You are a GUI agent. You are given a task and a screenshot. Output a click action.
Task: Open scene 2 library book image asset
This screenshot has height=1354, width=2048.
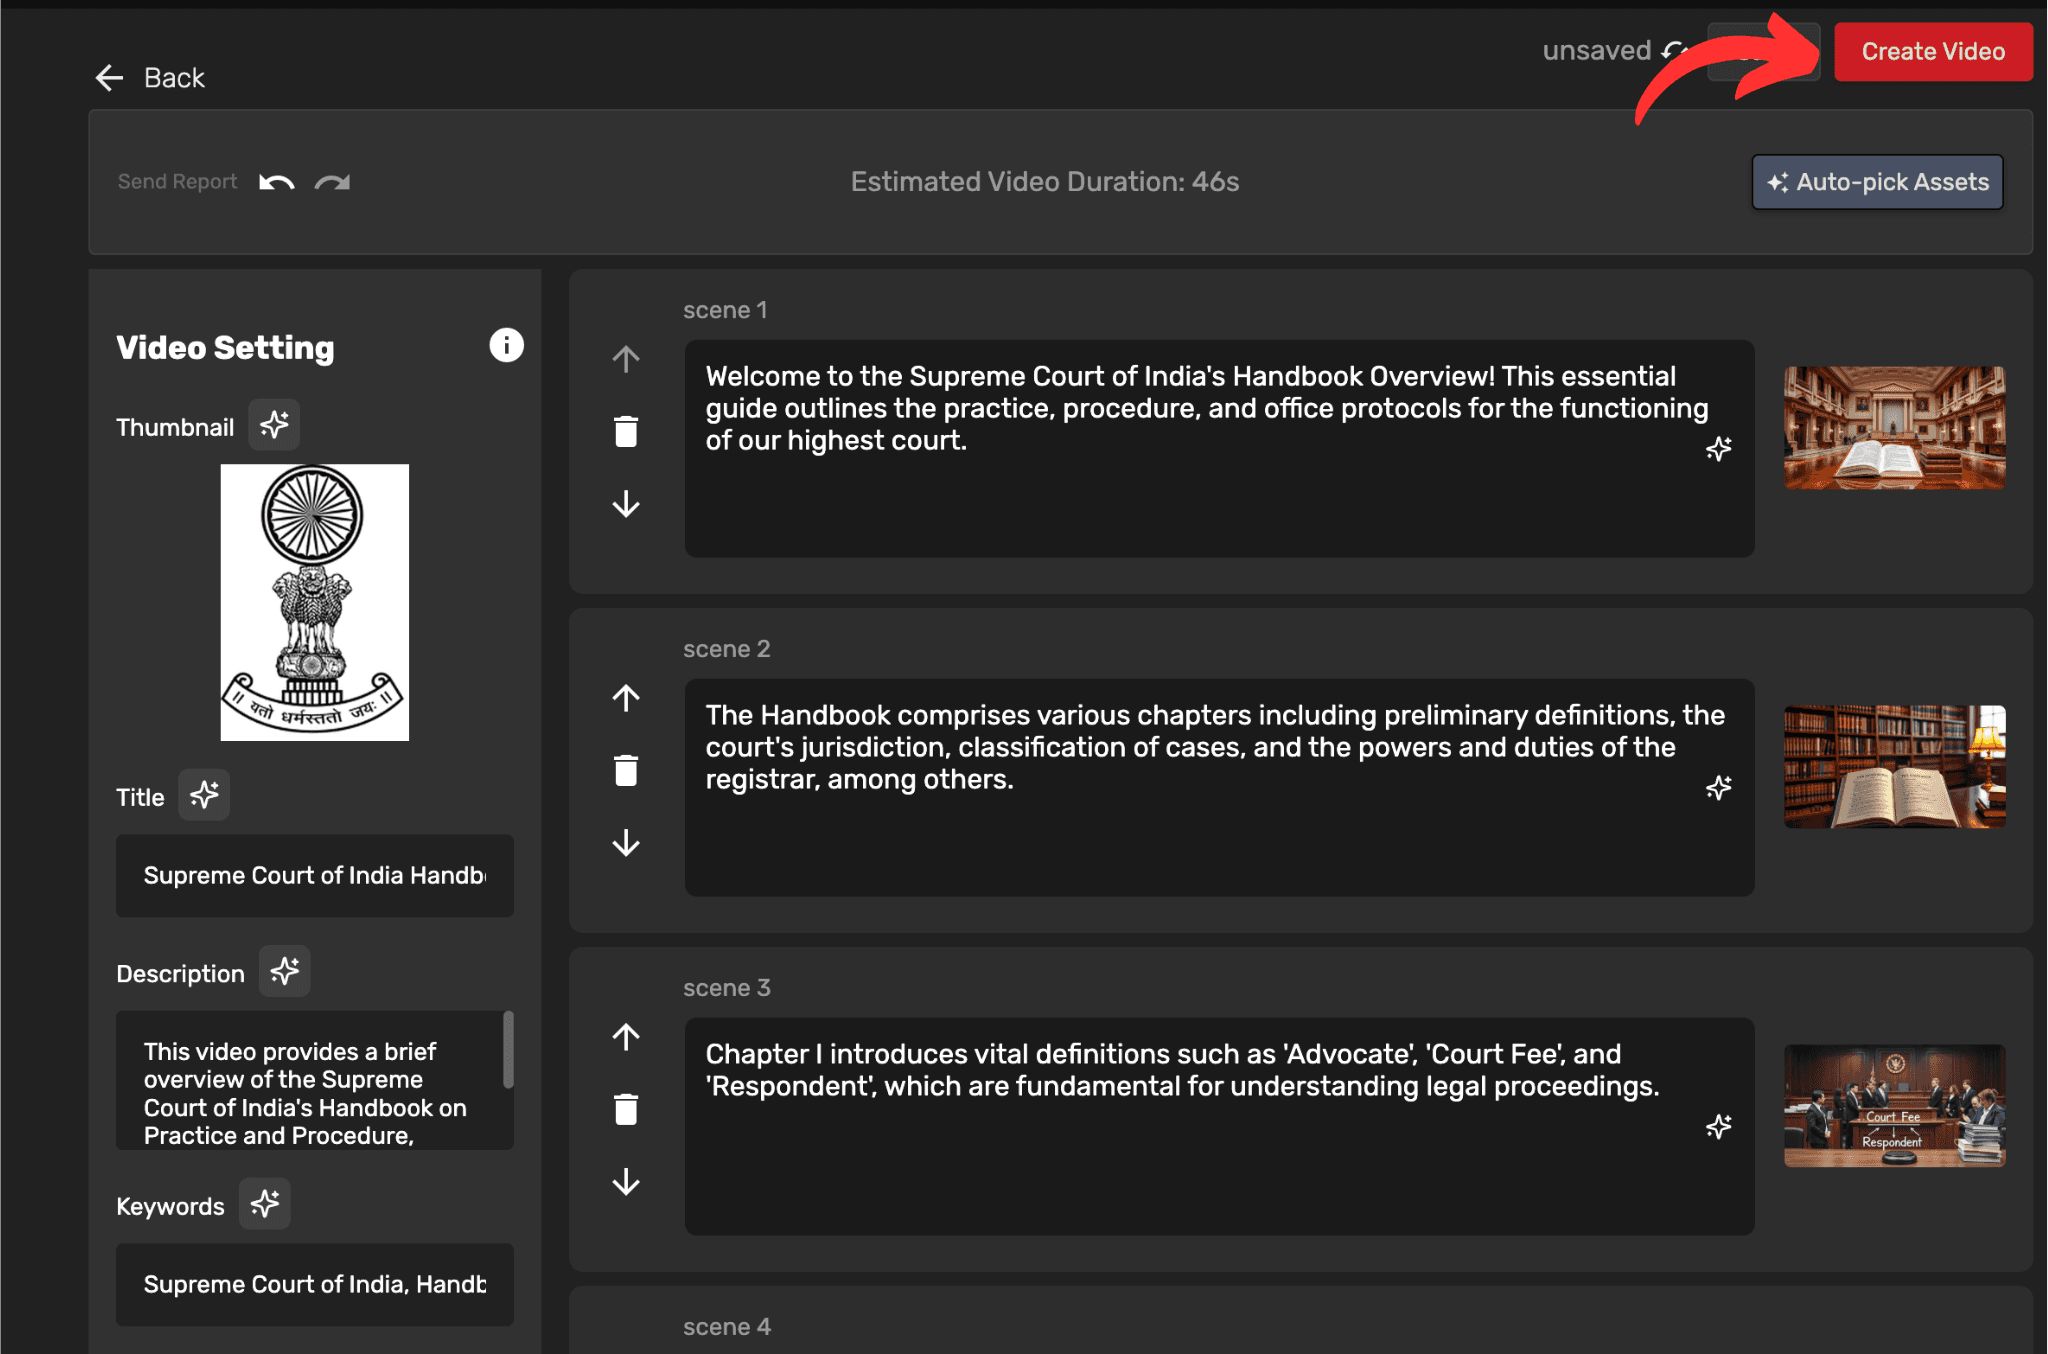coord(1895,767)
